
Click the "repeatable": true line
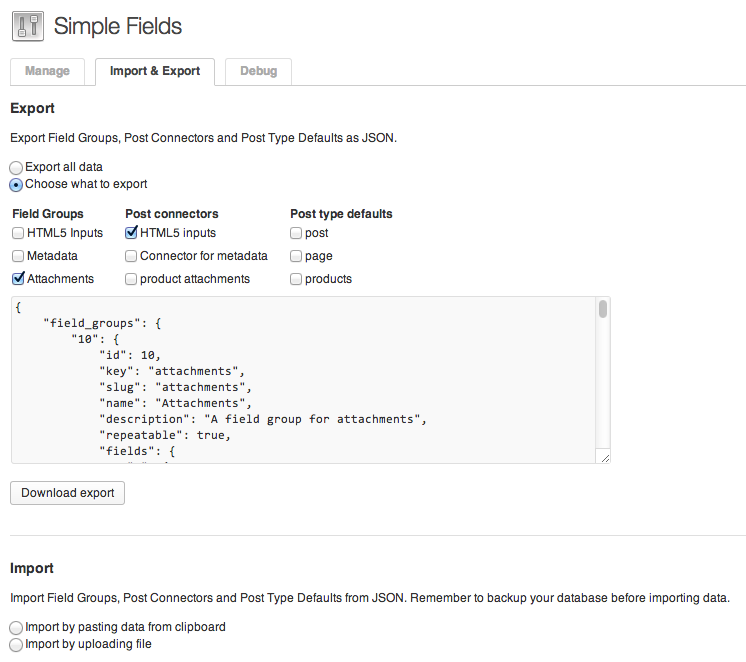coord(165,435)
